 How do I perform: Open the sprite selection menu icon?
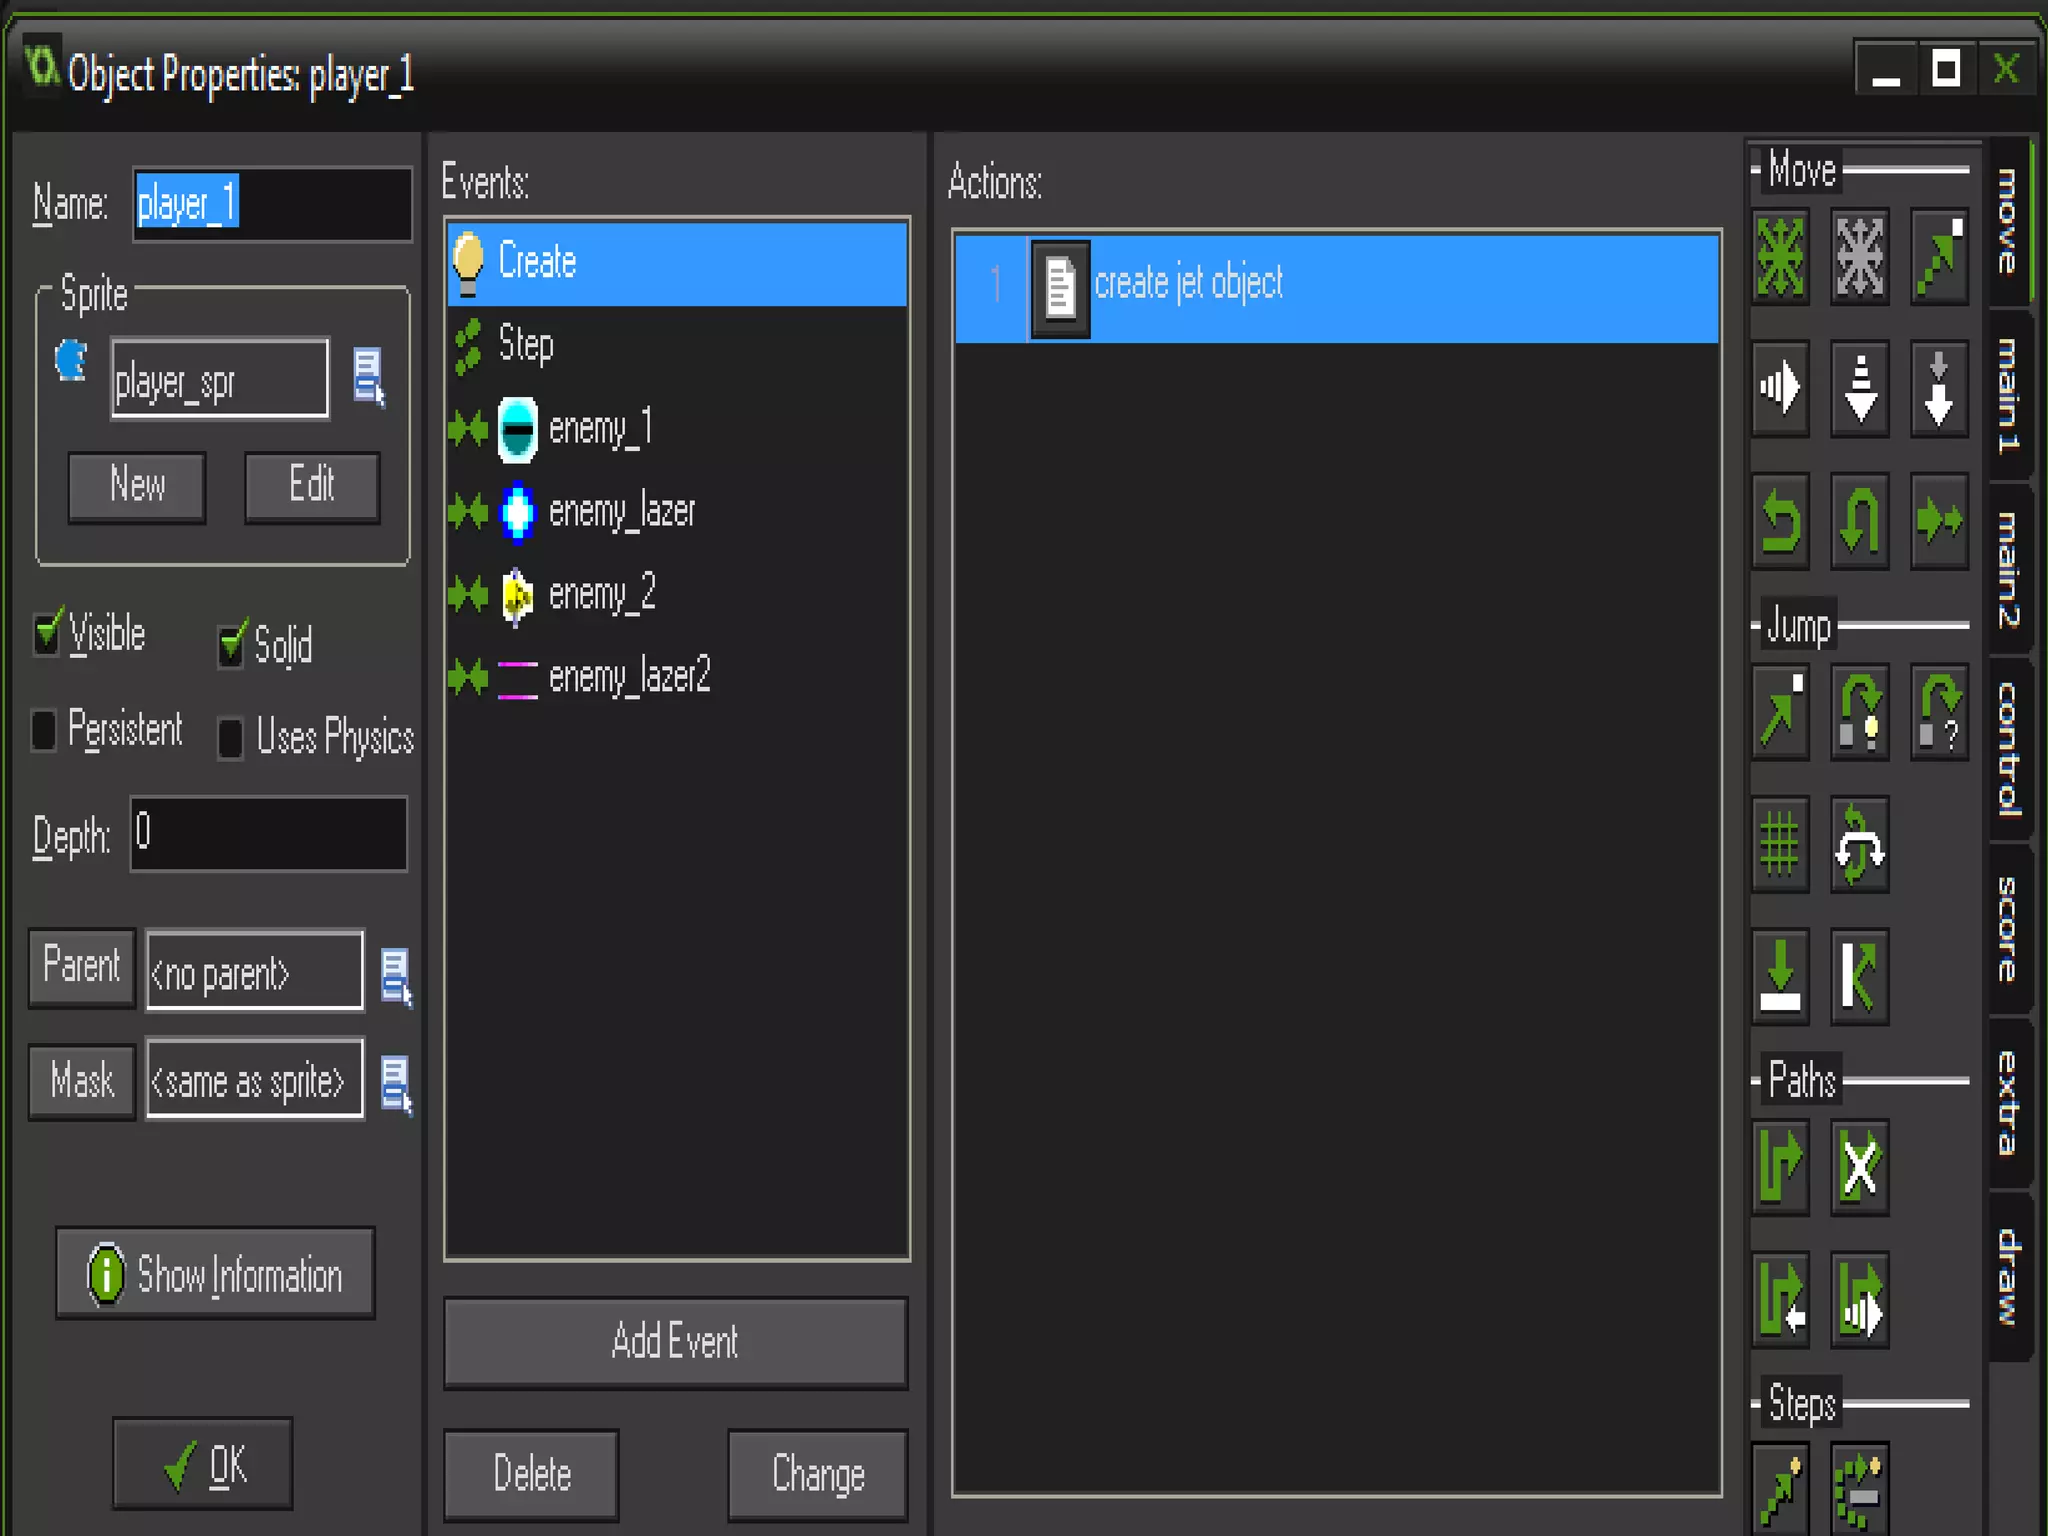click(x=369, y=377)
